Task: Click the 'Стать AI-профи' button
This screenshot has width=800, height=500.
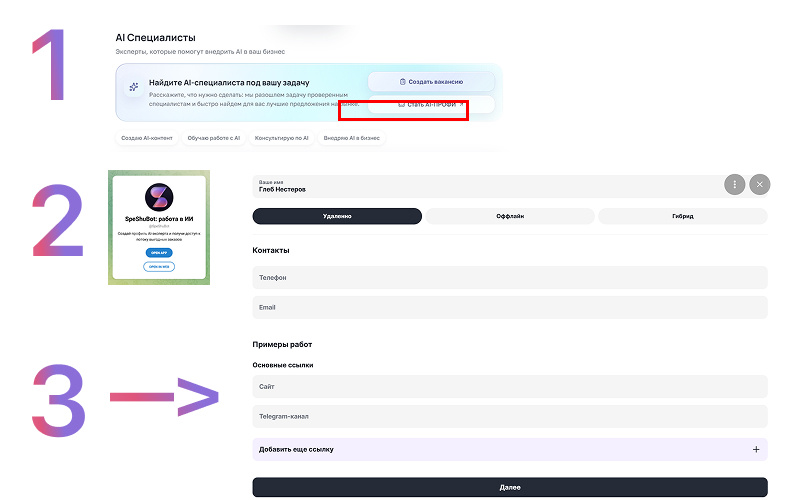Action: [x=432, y=105]
